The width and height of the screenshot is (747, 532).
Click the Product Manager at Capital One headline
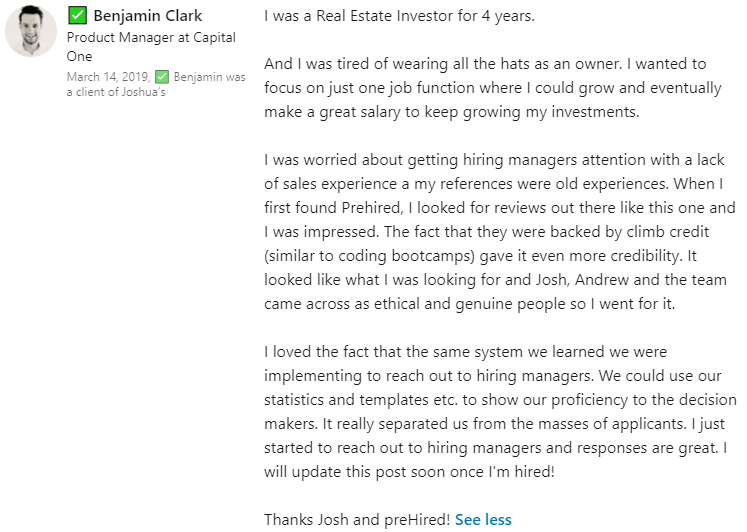151,38
